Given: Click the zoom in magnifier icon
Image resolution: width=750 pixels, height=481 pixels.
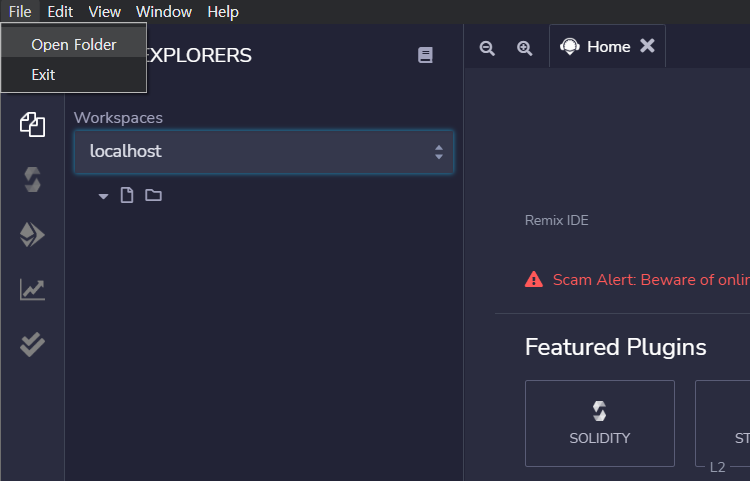Looking at the screenshot, I should 525,48.
